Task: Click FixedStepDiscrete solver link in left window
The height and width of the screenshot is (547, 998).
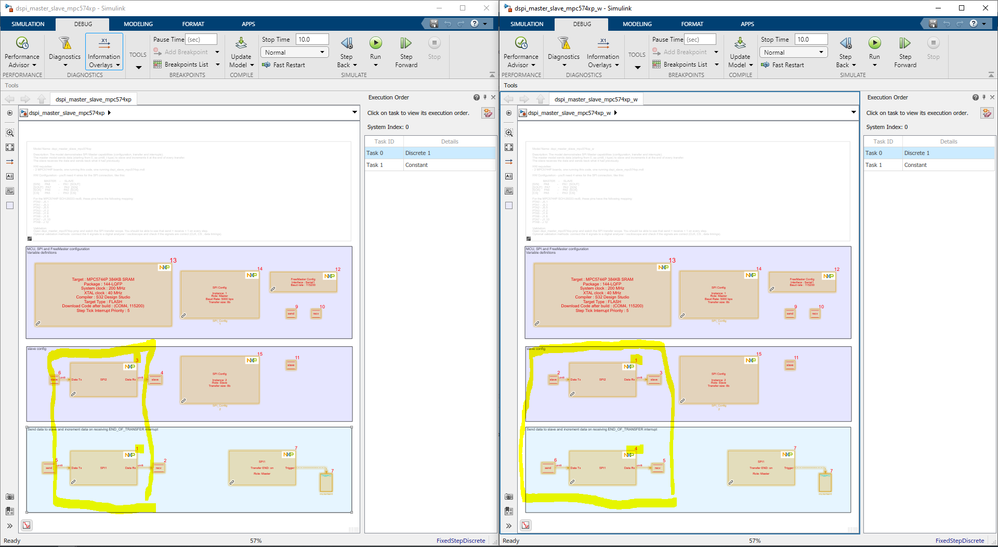Action: click(x=460, y=541)
